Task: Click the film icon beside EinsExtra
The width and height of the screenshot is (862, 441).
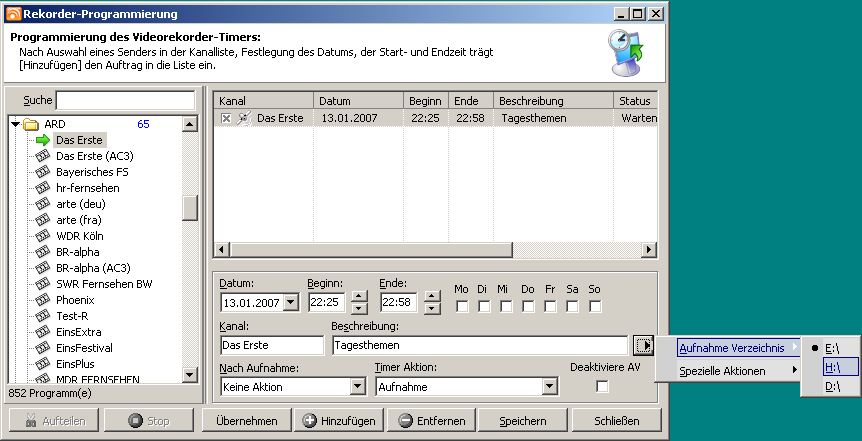Action: (42, 332)
